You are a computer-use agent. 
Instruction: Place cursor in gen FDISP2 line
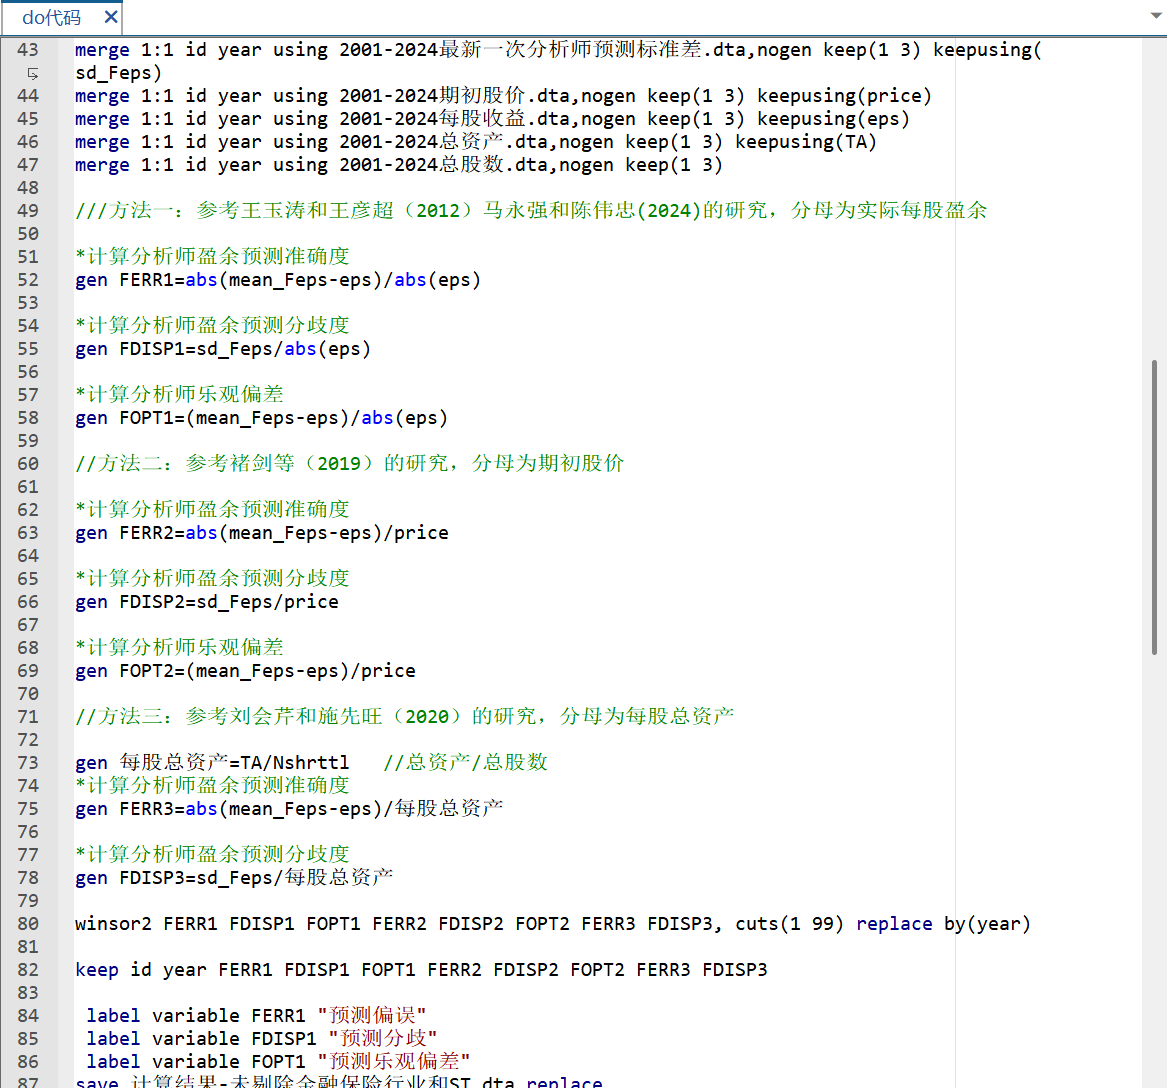(x=207, y=602)
